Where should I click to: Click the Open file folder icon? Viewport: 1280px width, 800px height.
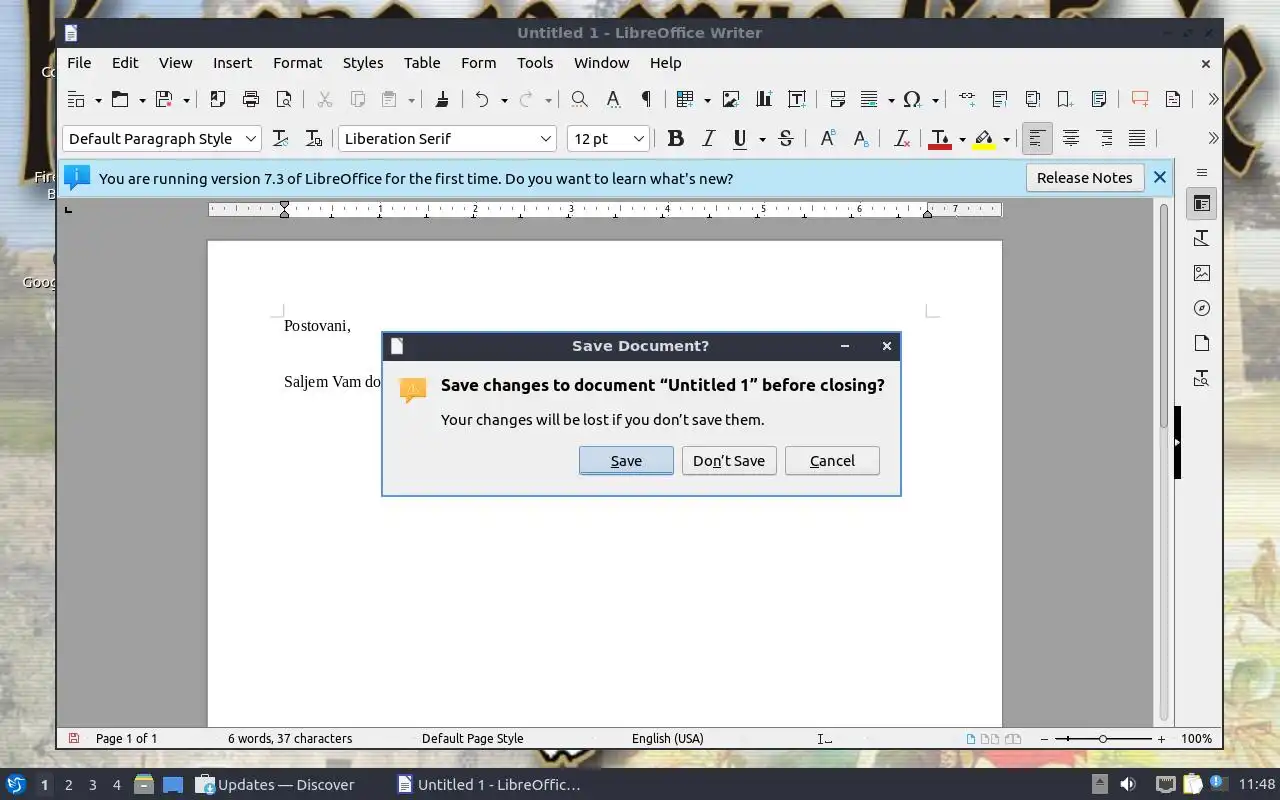click(120, 99)
